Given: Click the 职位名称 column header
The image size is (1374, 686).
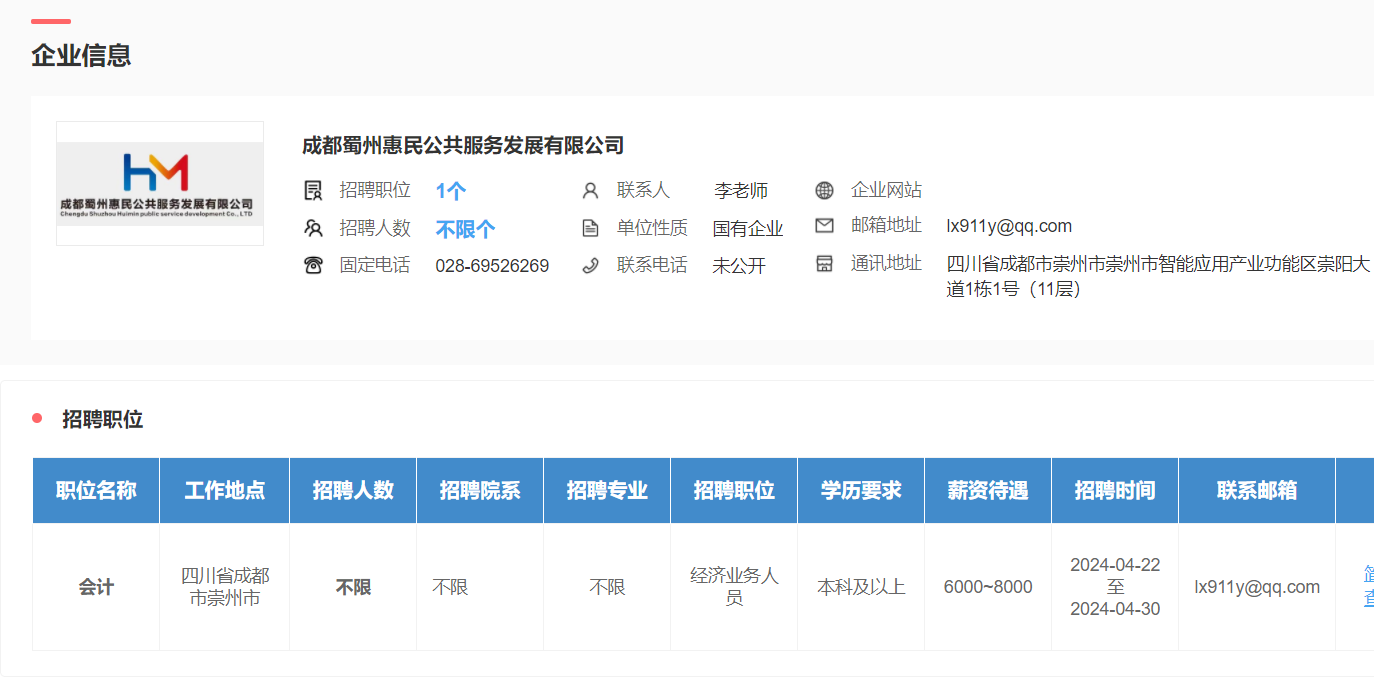Looking at the screenshot, I should (x=96, y=490).
